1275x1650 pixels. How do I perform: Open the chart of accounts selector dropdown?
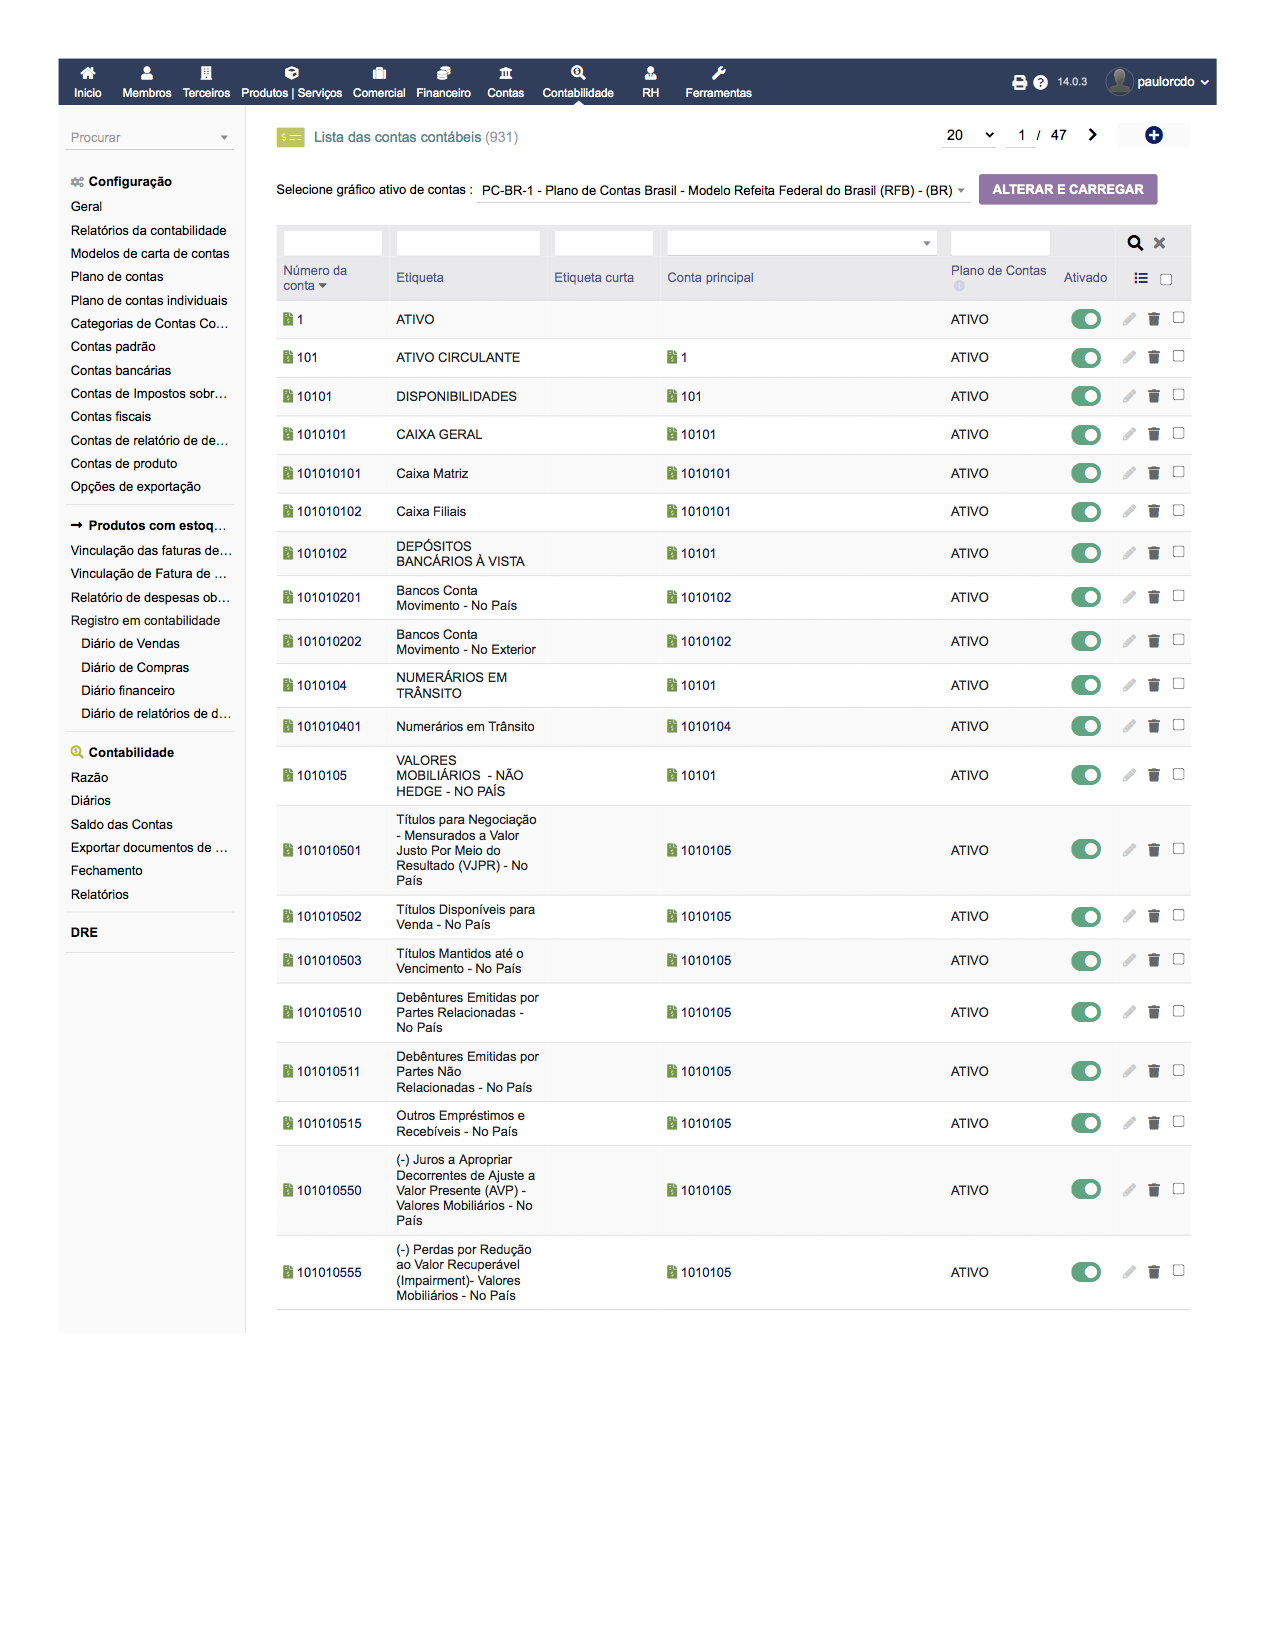(722, 190)
